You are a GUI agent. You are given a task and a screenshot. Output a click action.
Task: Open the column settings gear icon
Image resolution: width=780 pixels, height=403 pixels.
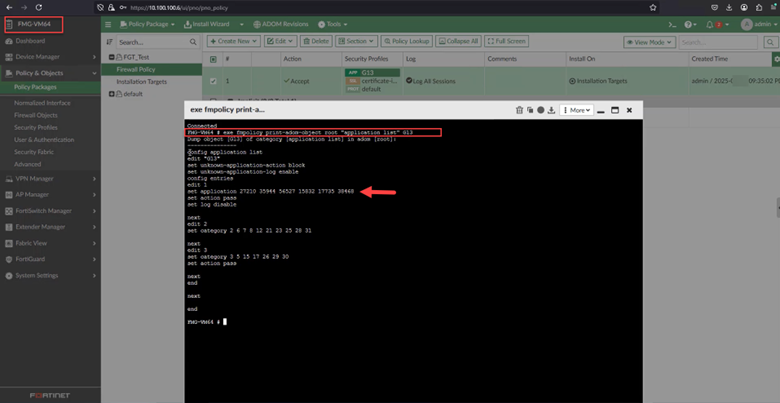point(776,59)
